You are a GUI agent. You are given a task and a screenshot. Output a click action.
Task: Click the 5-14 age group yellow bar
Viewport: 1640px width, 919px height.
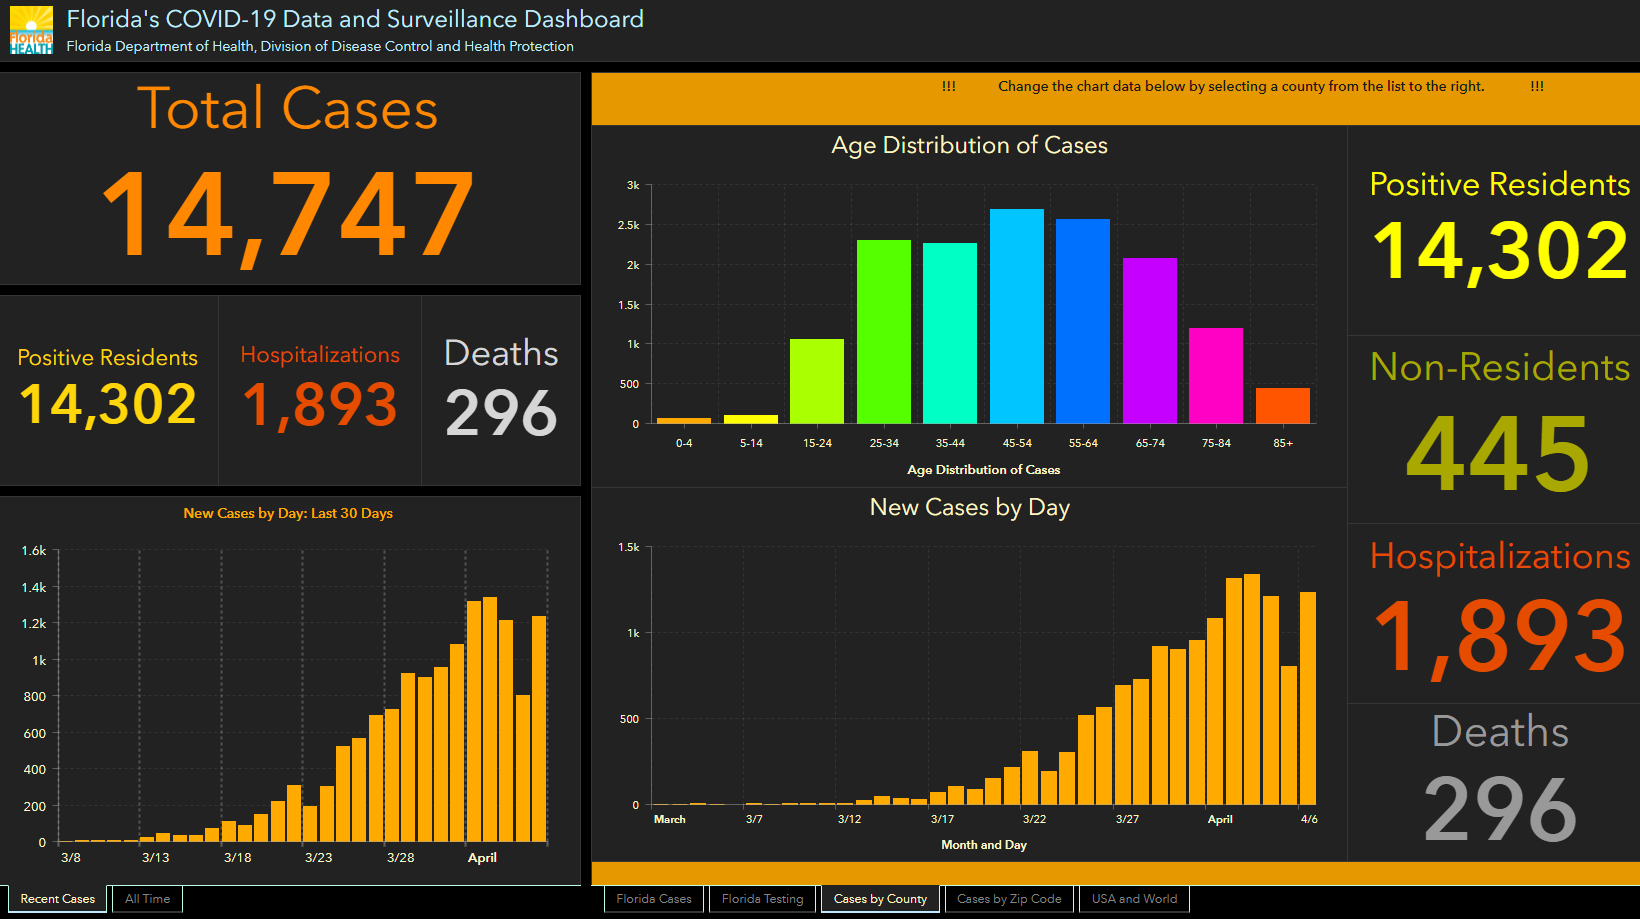pos(751,419)
